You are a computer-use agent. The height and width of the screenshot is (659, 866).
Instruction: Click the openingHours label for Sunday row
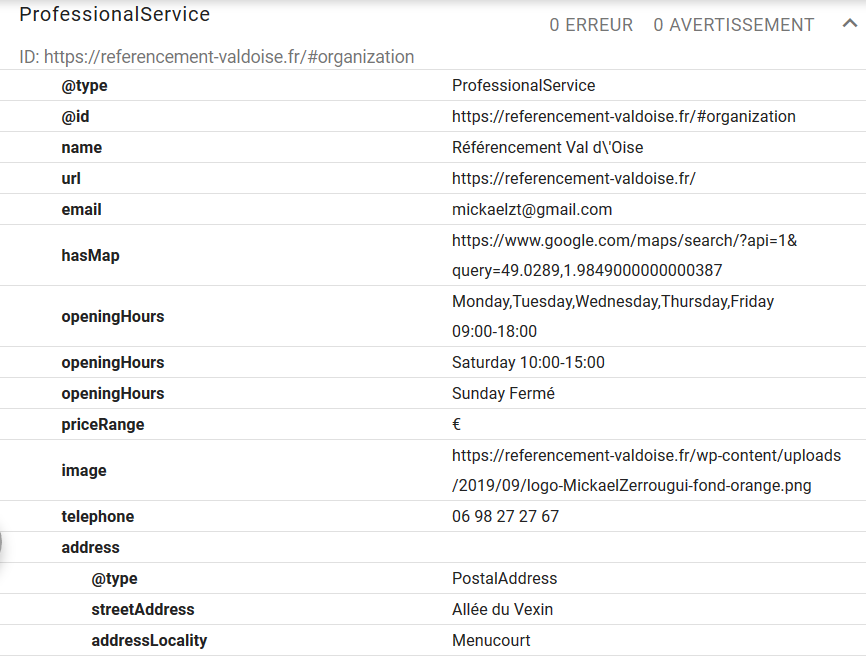coord(113,393)
